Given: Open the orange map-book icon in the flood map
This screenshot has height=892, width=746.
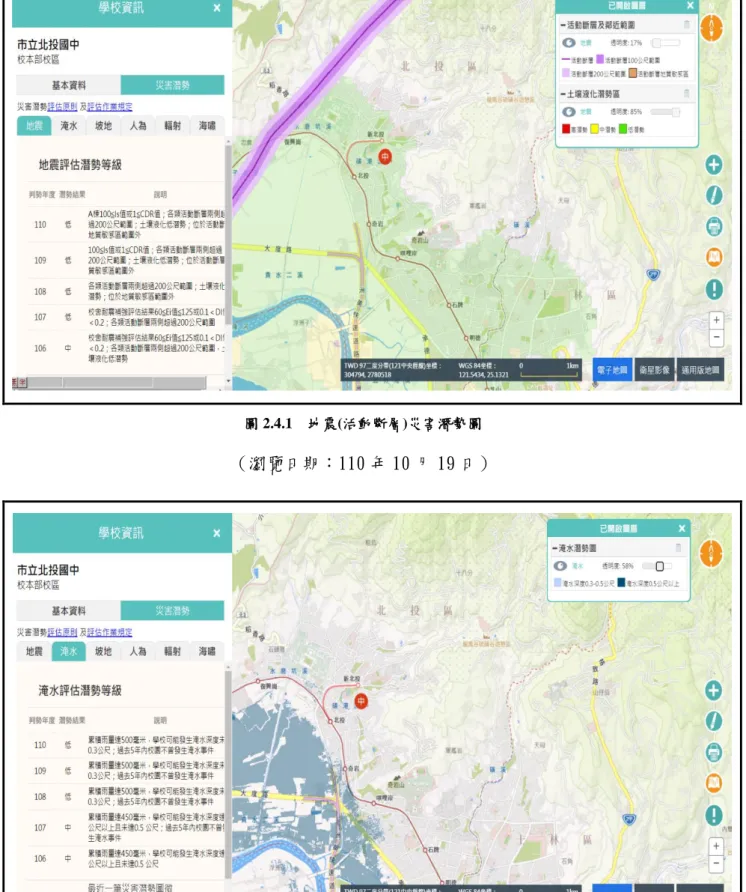Looking at the screenshot, I should pyautogui.click(x=714, y=783).
